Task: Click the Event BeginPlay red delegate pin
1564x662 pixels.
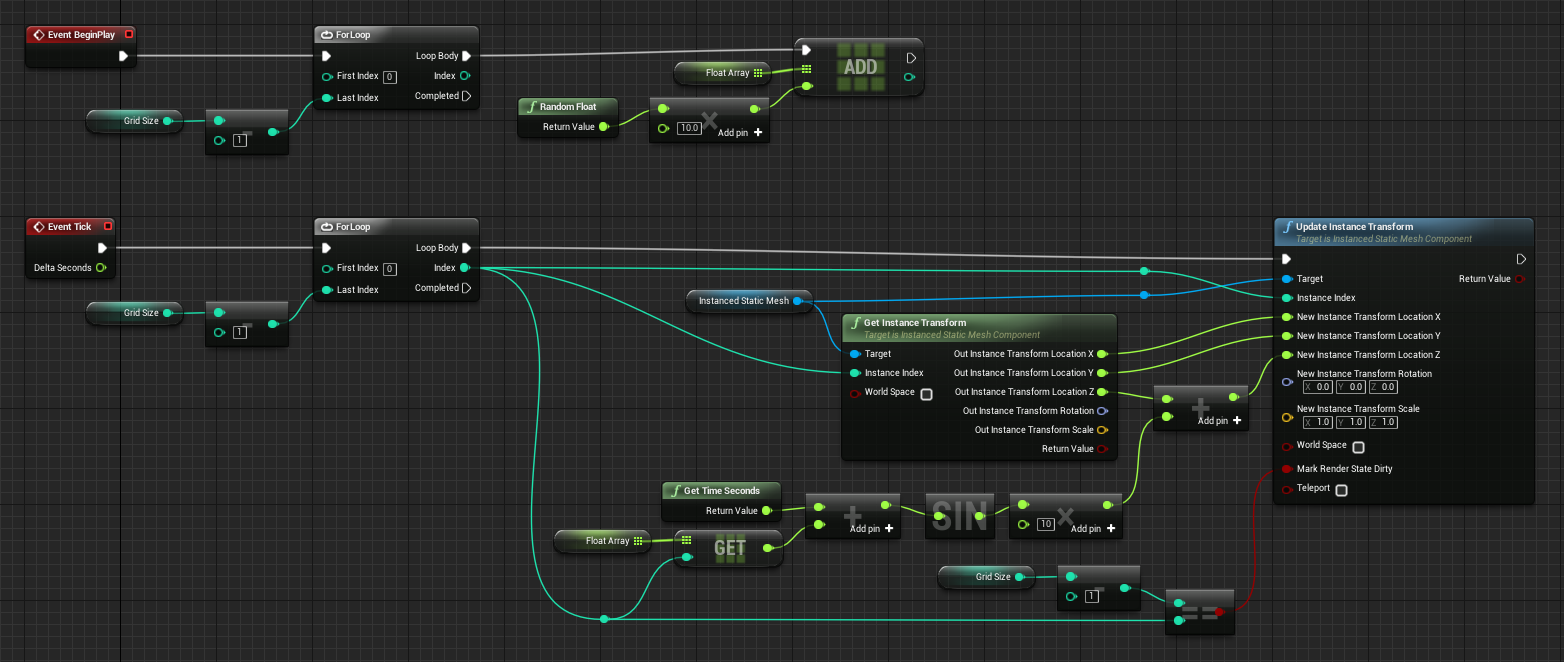Action: pyautogui.click(x=128, y=34)
